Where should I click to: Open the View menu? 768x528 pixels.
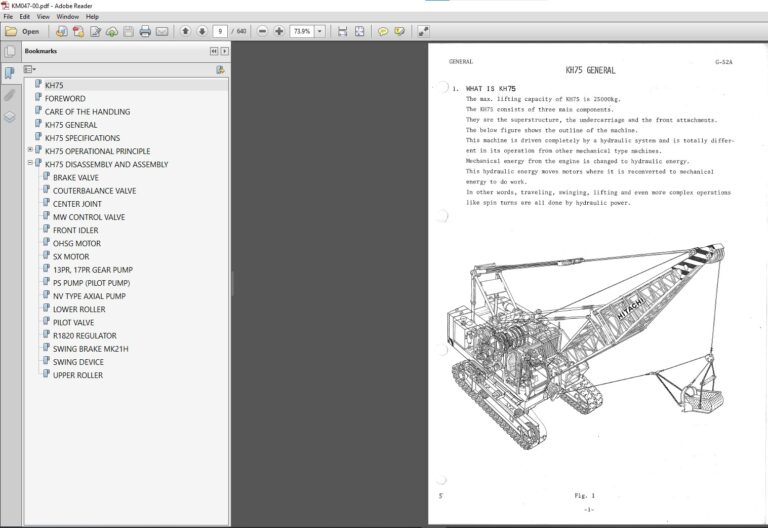pos(42,17)
